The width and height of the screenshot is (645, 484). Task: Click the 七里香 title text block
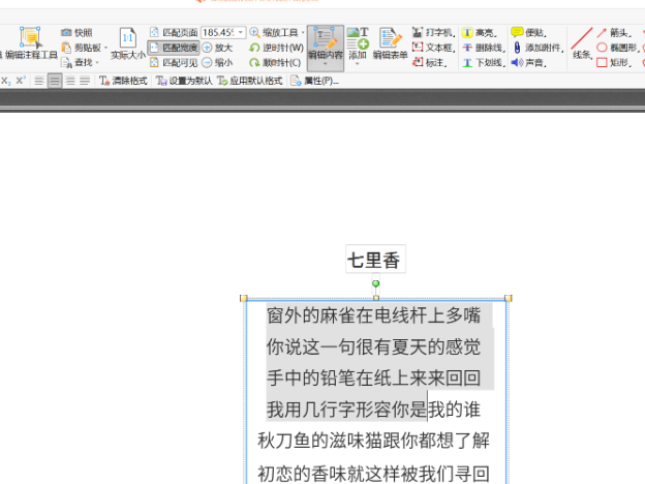(x=376, y=259)
